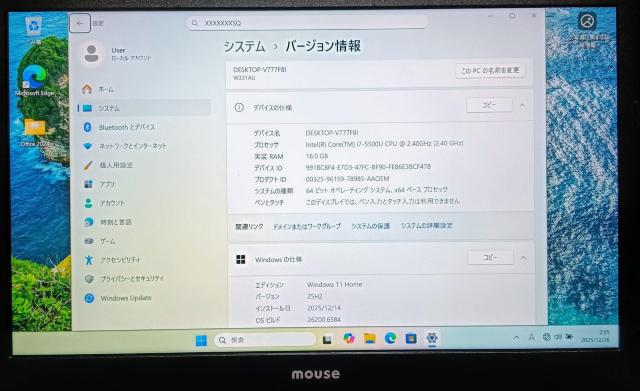
Task: Click the privacy shield icon
Action: click(89, 279)
